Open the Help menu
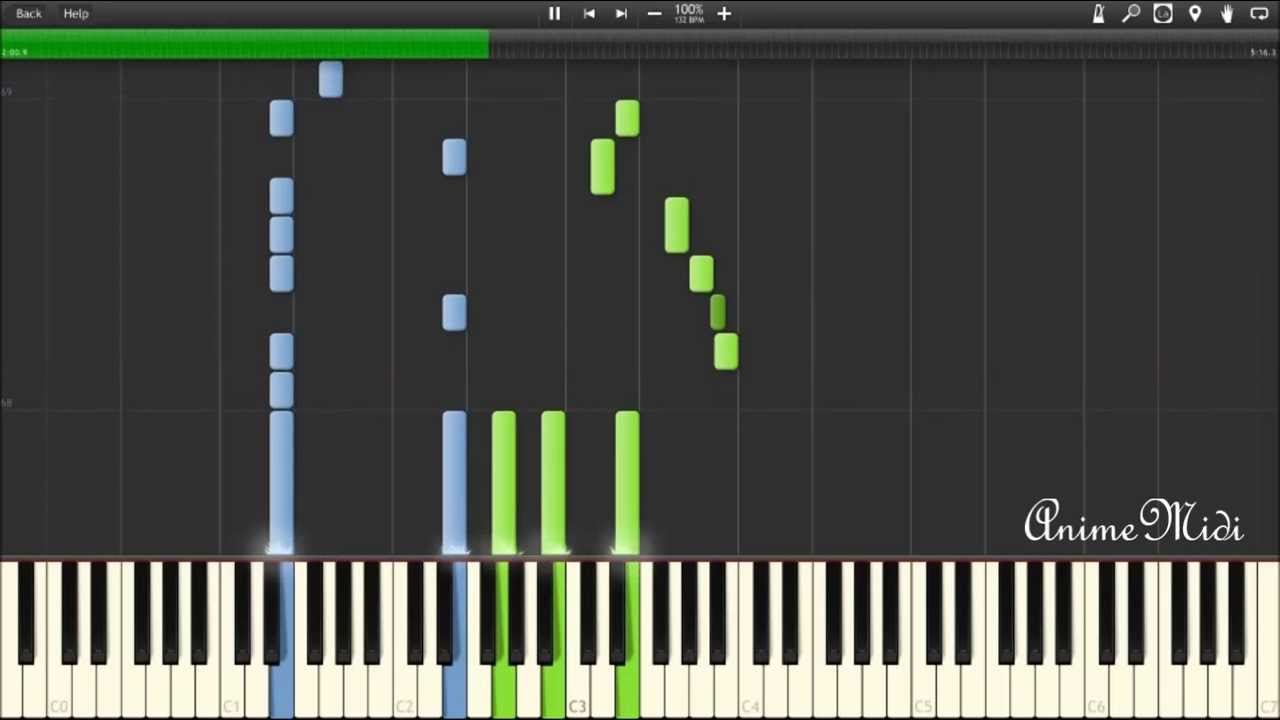Screen dimensions: 1280x720 (76, 13)
